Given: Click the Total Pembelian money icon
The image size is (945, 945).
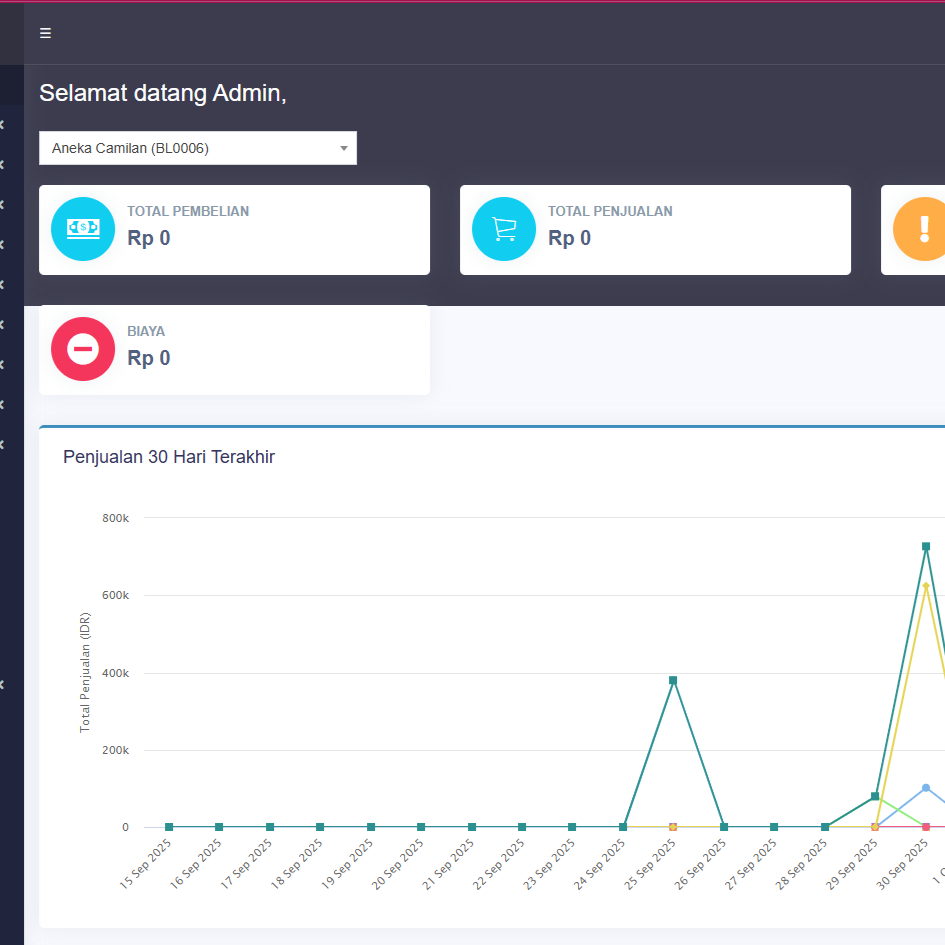Looking at the screenshot, I should 83,229.
